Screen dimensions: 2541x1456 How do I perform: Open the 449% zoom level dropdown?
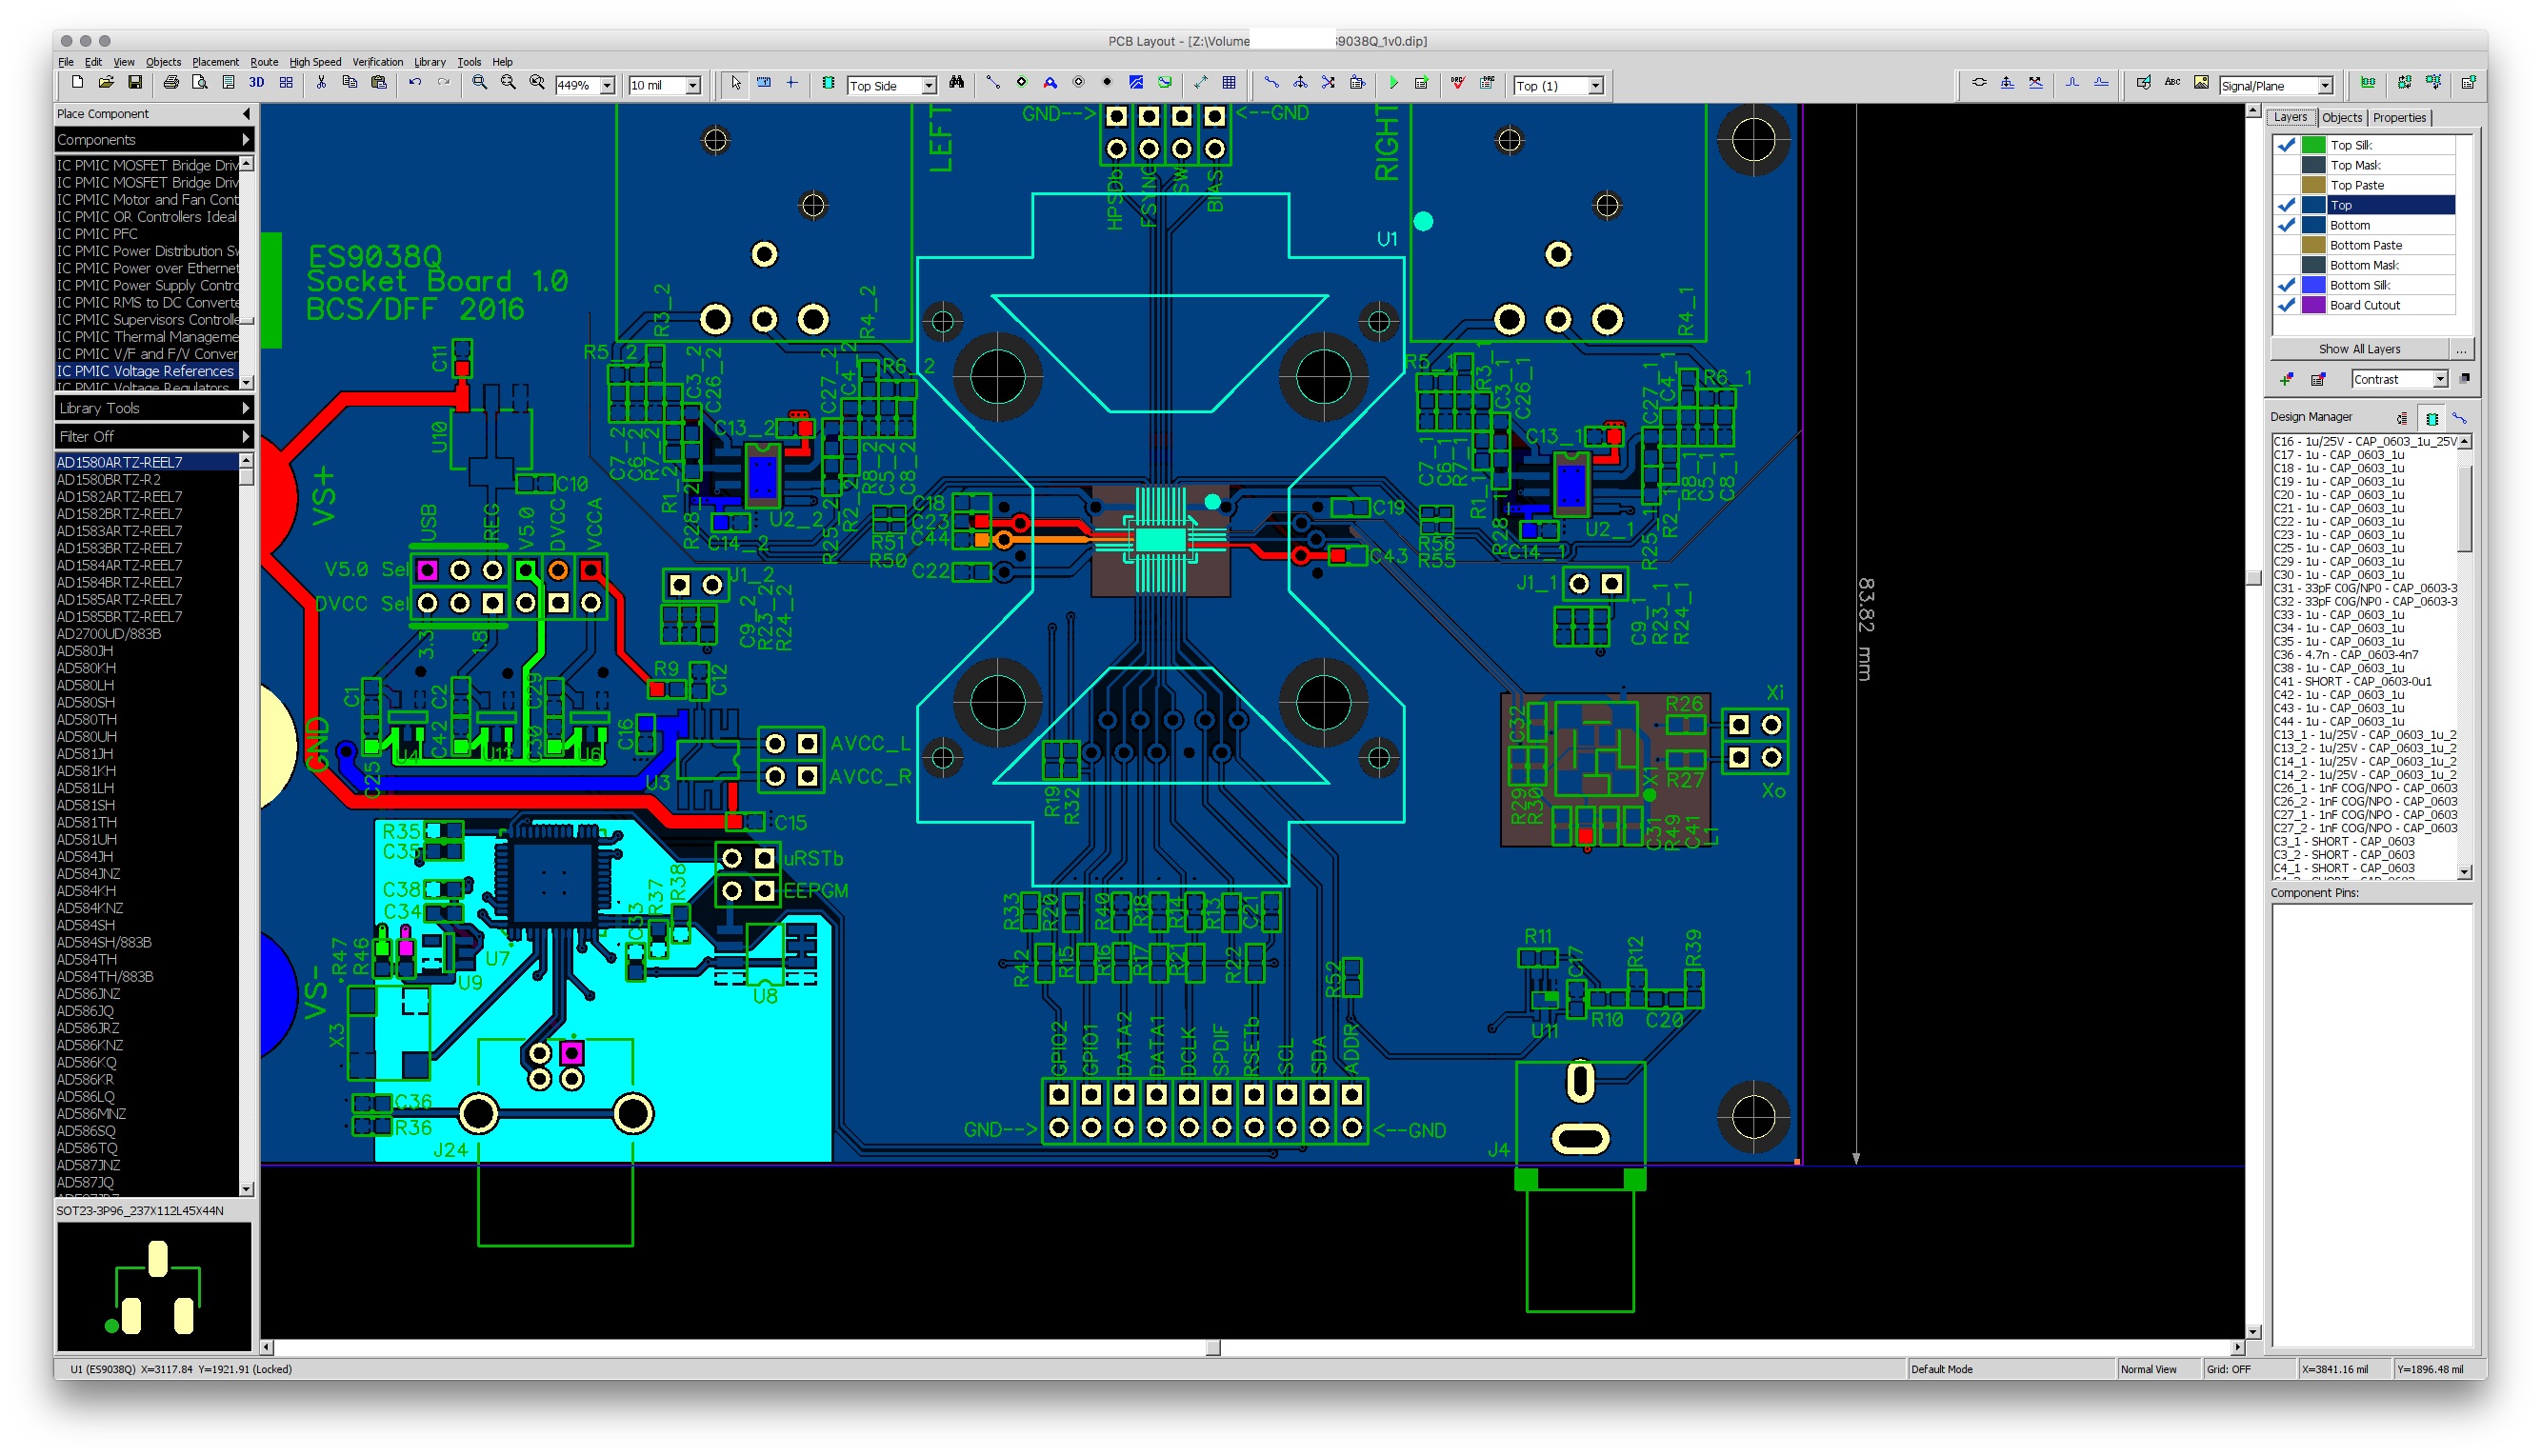[x=607, y=86]
